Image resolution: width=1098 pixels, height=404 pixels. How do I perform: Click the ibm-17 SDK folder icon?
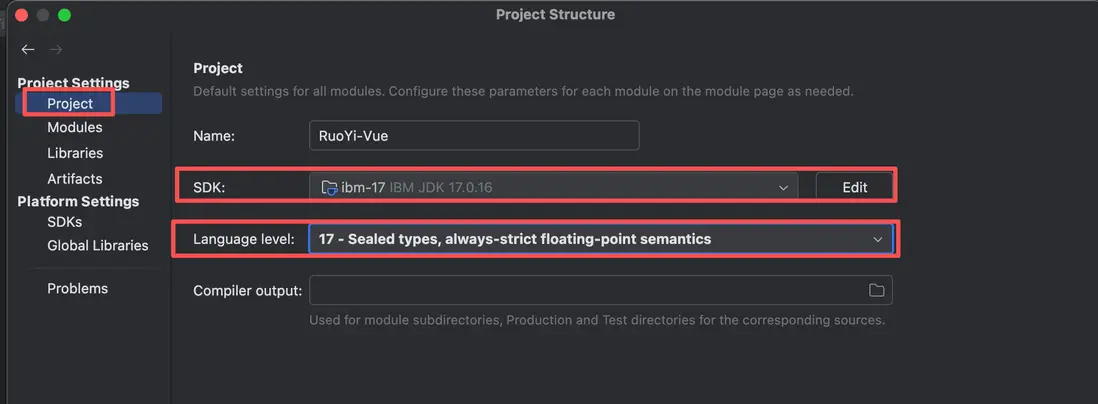pyautogui.click(x=329, y=187)
